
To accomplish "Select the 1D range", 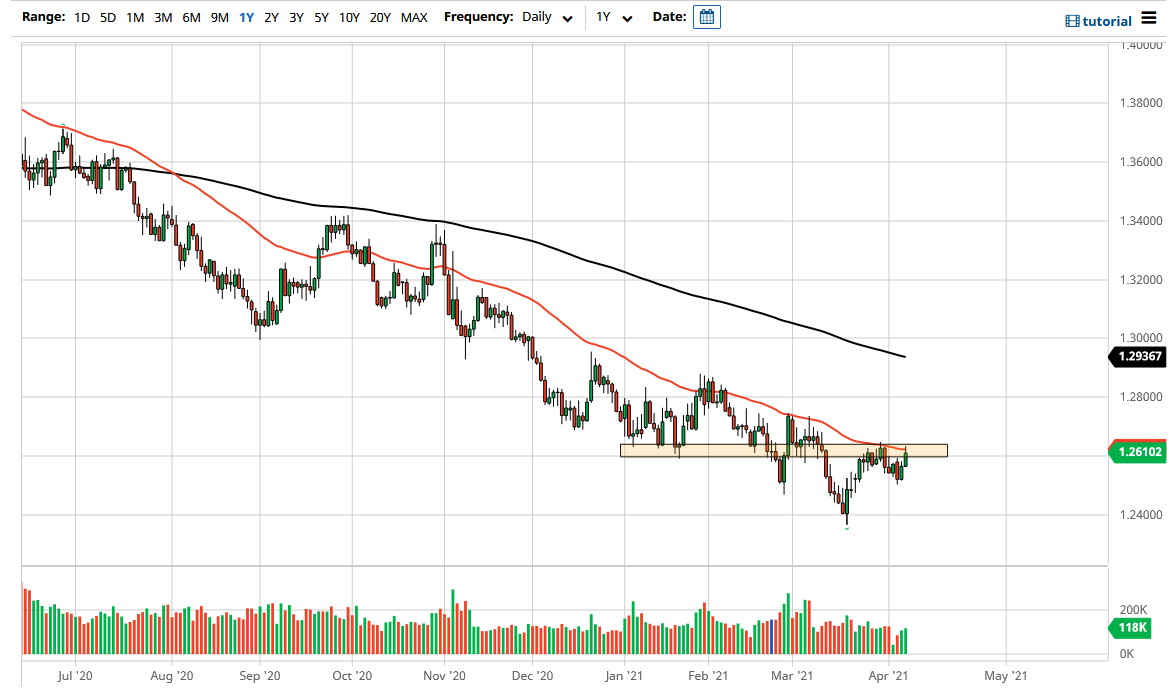I will [x=80, y=17].
